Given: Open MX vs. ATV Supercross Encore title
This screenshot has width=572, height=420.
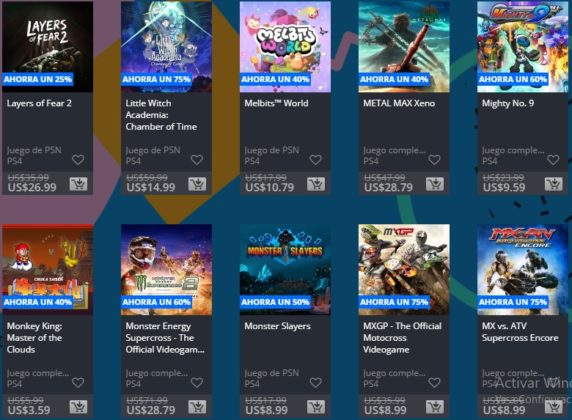Looking at the screenshot, I should pyautogui.click(x=520, y=332).
